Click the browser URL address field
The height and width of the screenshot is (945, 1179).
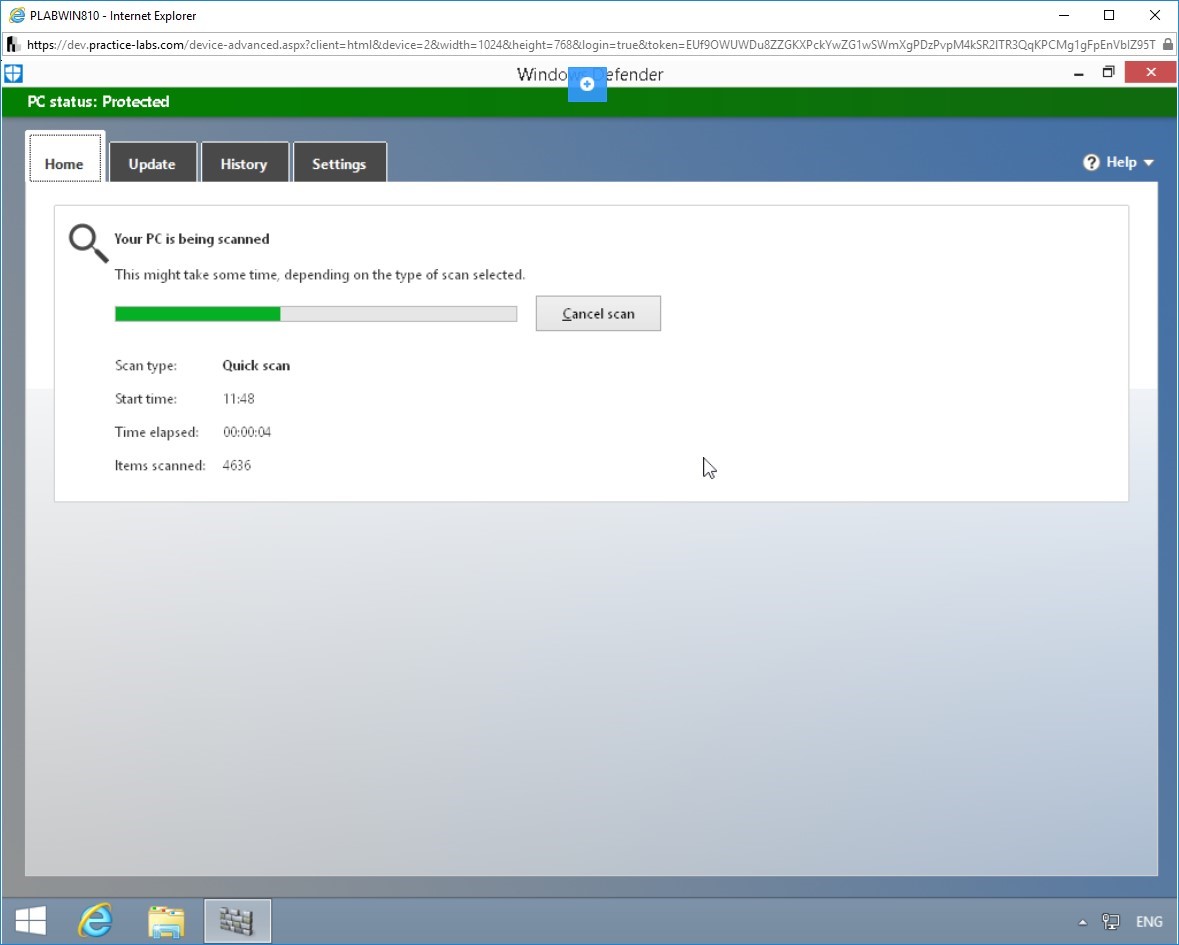tap(590, 45)
